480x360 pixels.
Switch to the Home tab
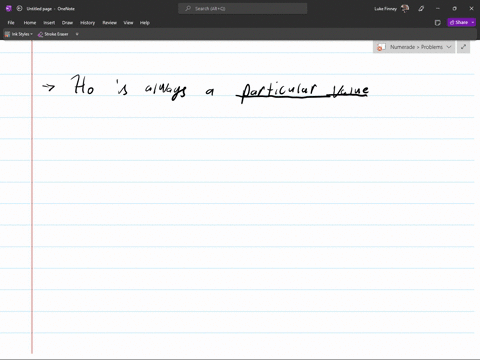pyautogui.click(x=30, y=23)
